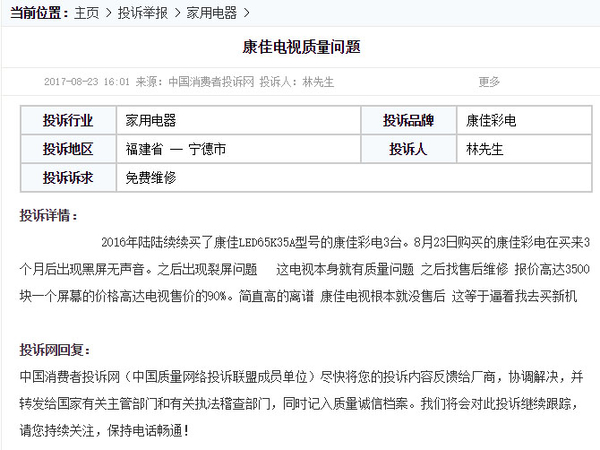
Task: Click the line starting 个月后出现黑屏无声音
Action: click(x=305, y=269)
